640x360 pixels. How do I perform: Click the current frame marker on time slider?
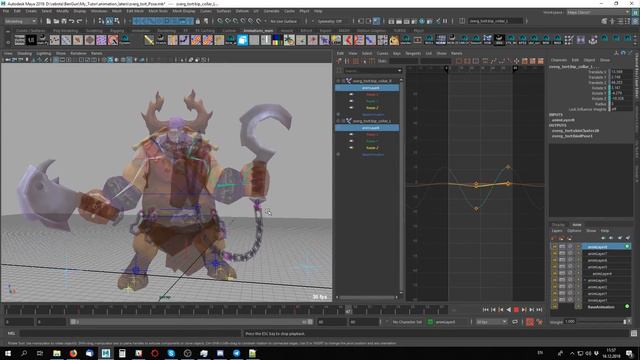(x=348, y=310)
